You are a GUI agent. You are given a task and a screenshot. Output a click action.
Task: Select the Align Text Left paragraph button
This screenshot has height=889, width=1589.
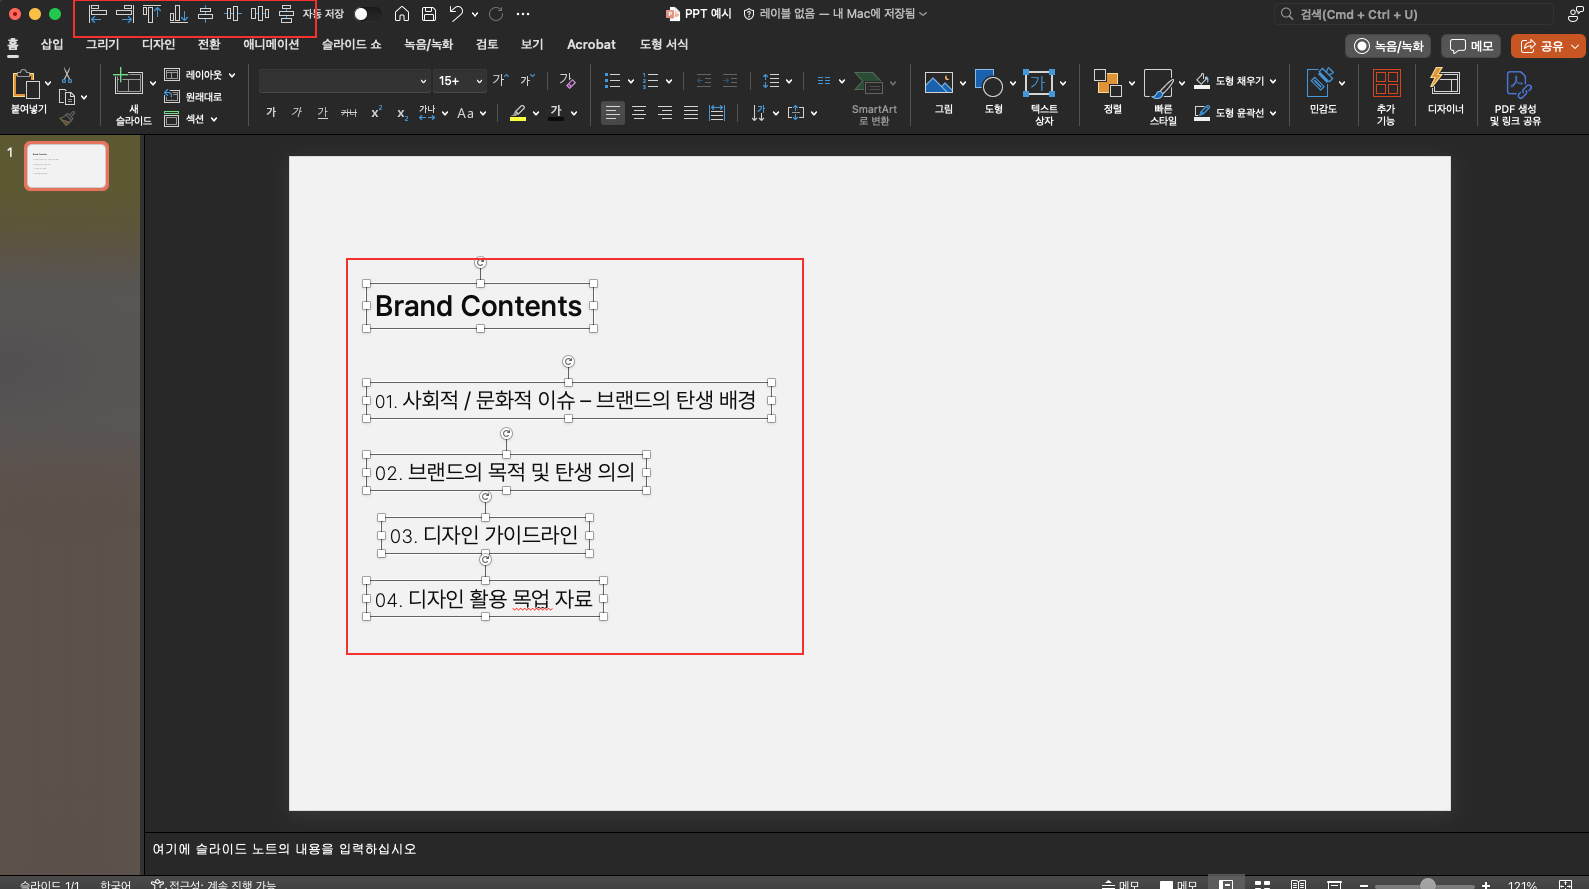613,113
